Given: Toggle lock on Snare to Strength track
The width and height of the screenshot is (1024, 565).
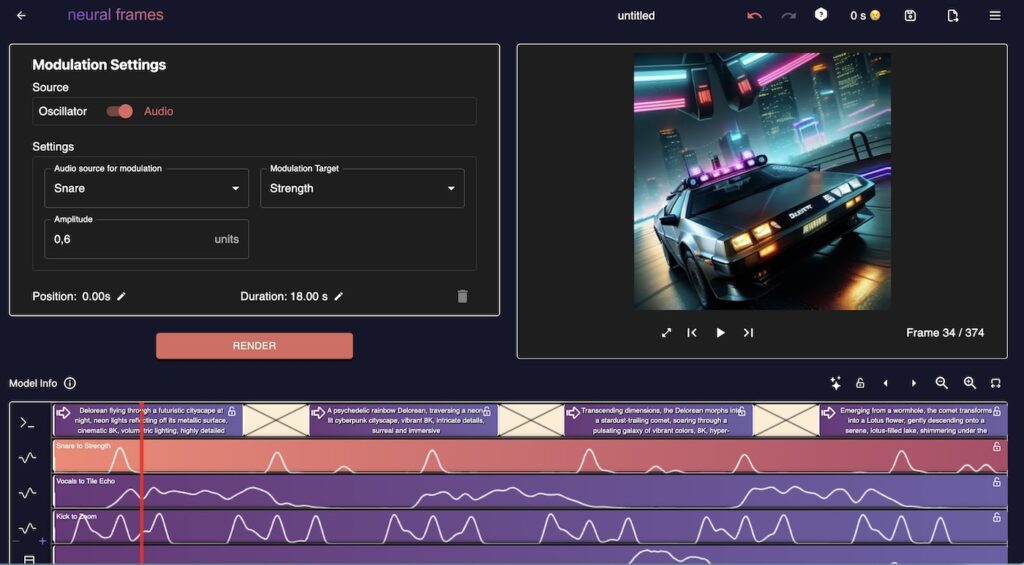Looking at the screenshot, I should pyautogui.click(x=996, y=447).
